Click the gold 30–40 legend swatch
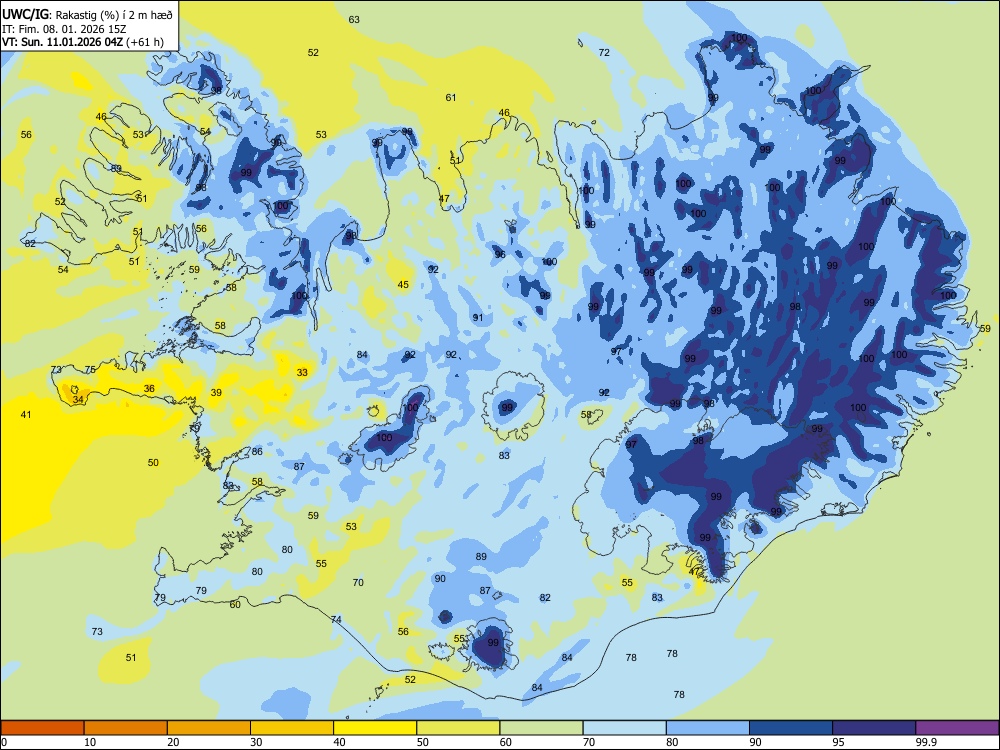1000x750 pixels. click(292, 728)
